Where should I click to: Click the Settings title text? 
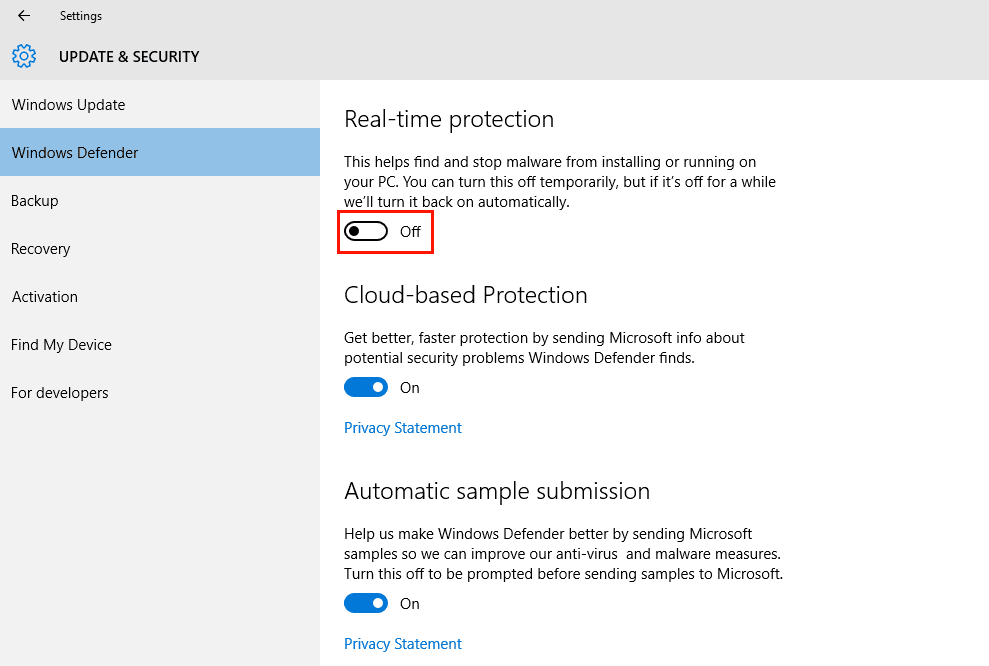coord(81,16)
